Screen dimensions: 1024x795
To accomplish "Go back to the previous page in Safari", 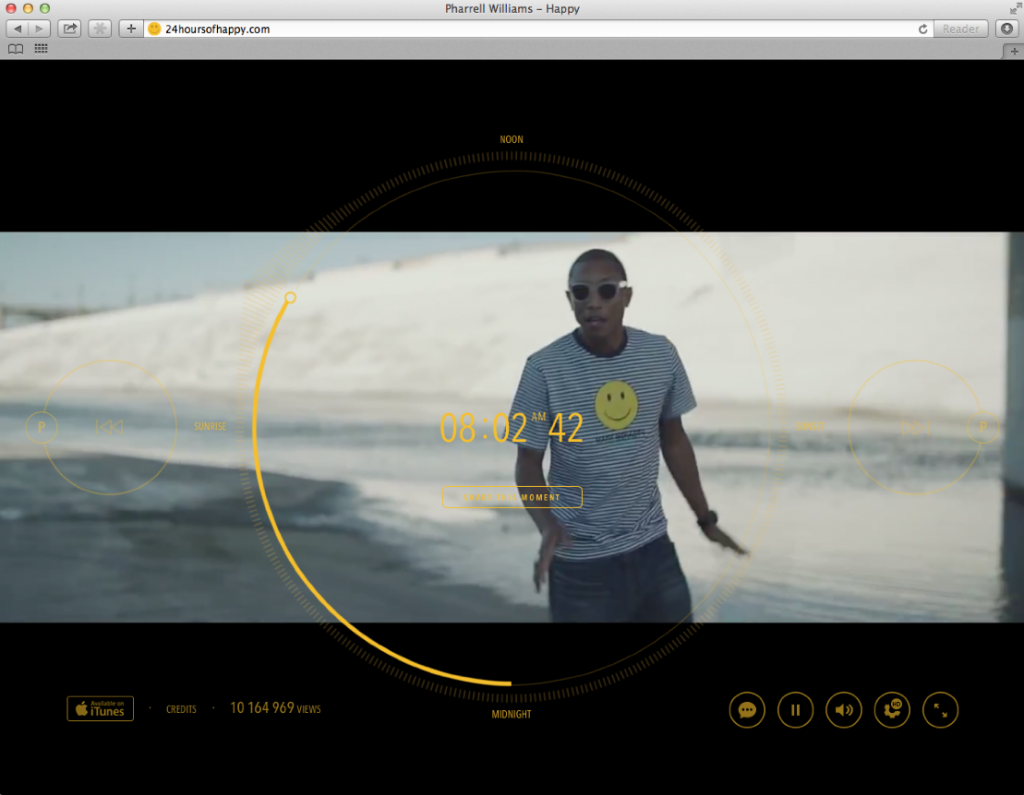I will click(17, 29).
